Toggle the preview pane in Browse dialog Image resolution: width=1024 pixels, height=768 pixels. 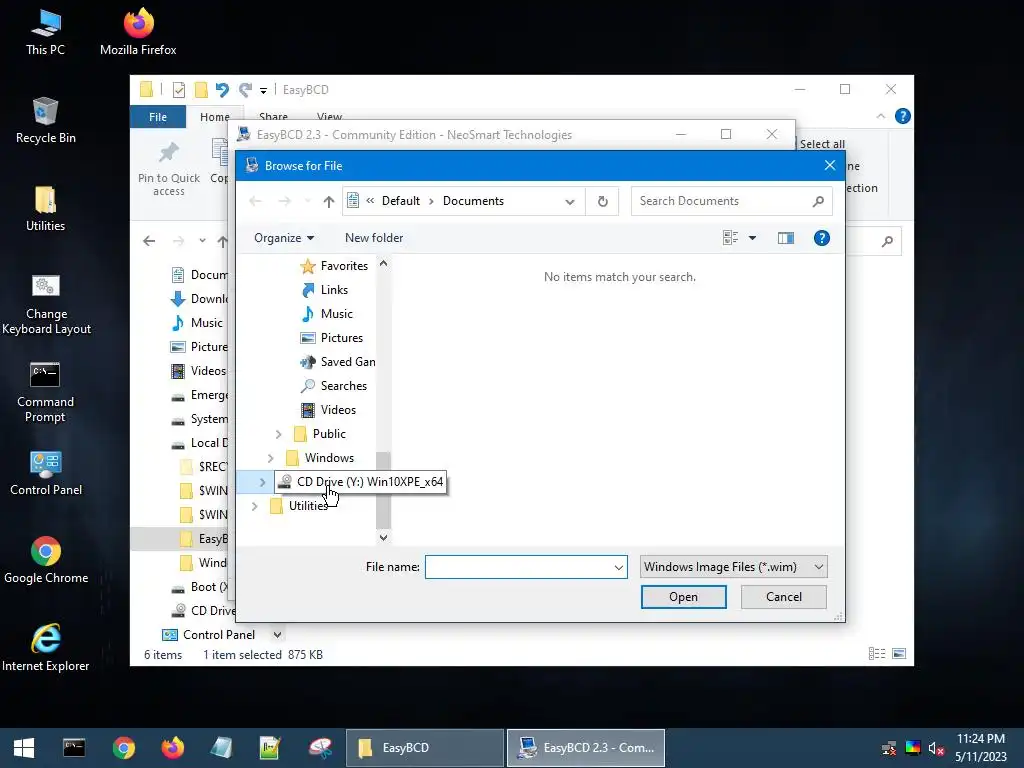tap(786, 238)
